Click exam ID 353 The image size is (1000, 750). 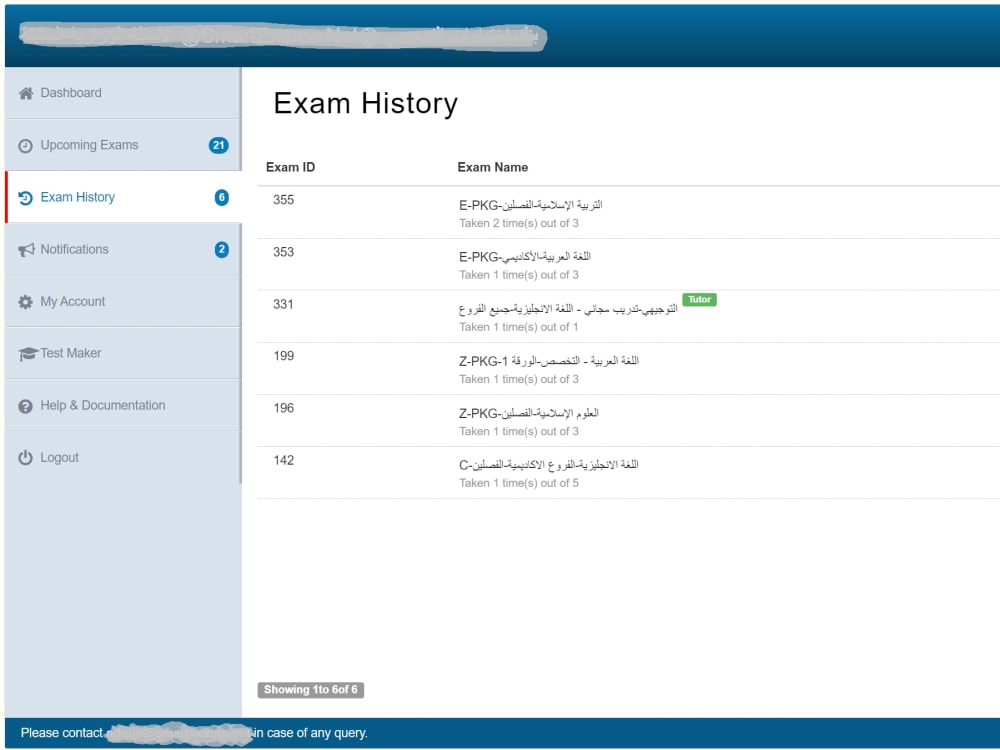(283, 252)
